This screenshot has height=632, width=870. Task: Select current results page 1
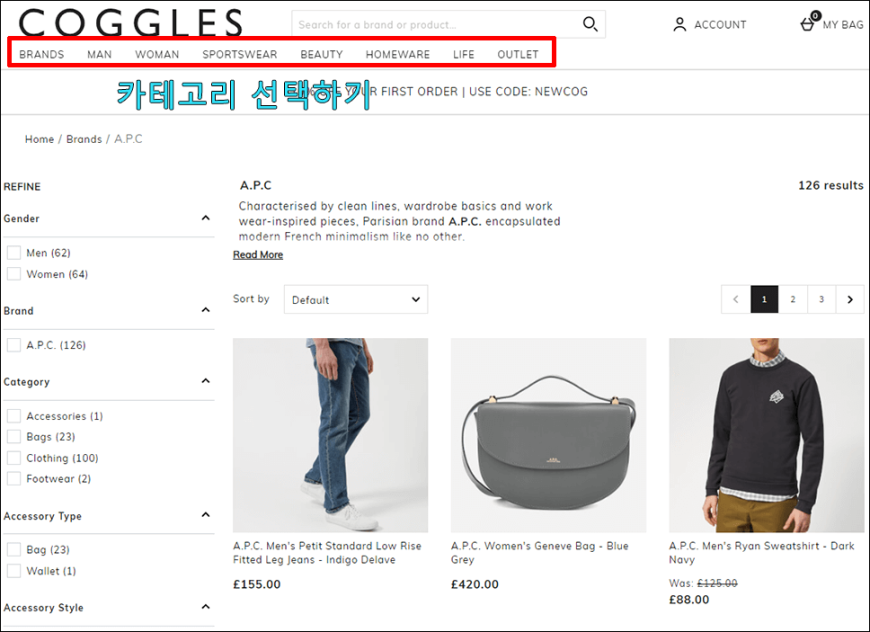coord(764,300)
